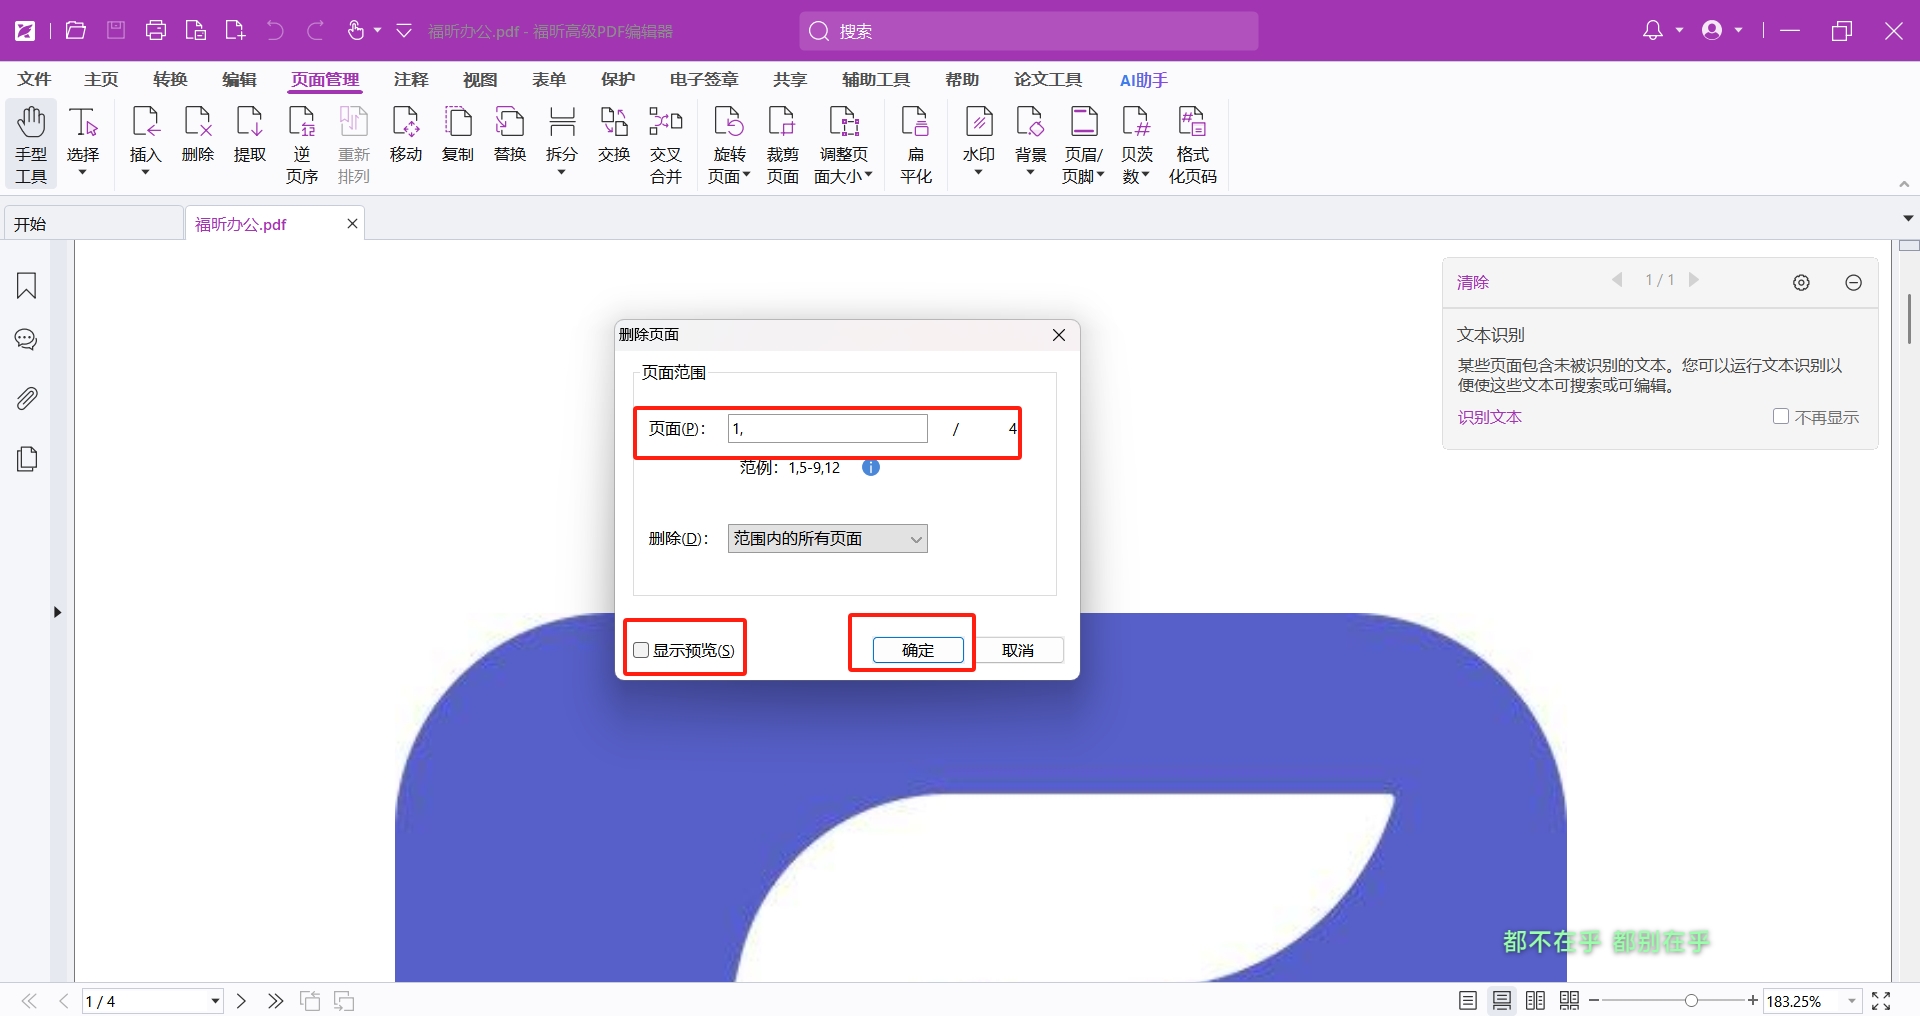Open the page number dropdown in status bar
This screenshot has width=1920, height=1016.
[214, 1001]
